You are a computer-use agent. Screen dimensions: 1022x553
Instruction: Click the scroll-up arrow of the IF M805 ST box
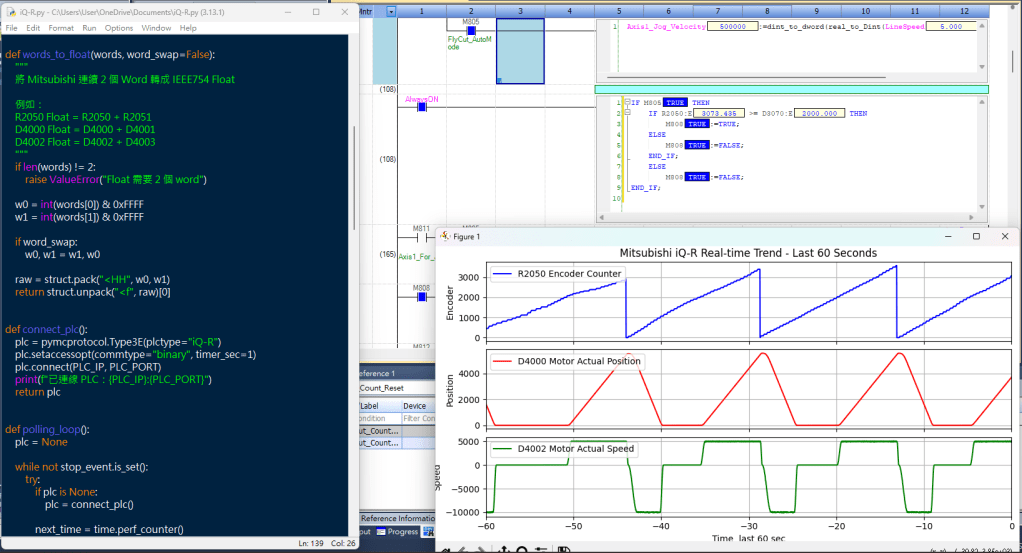click(982, 102)
